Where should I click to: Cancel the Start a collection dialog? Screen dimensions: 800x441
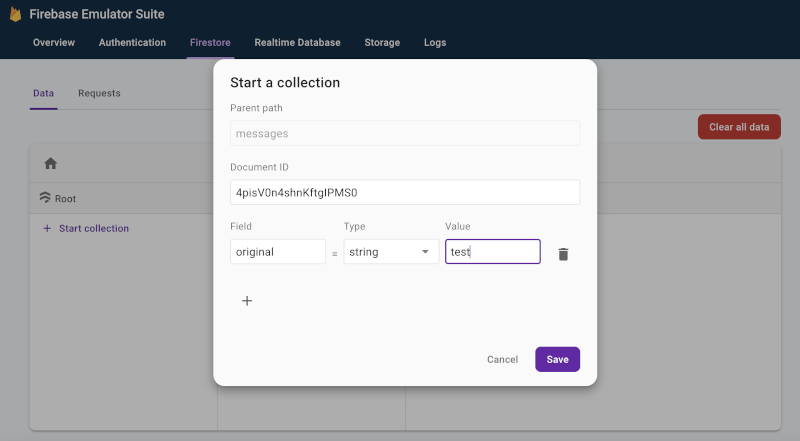502,359
